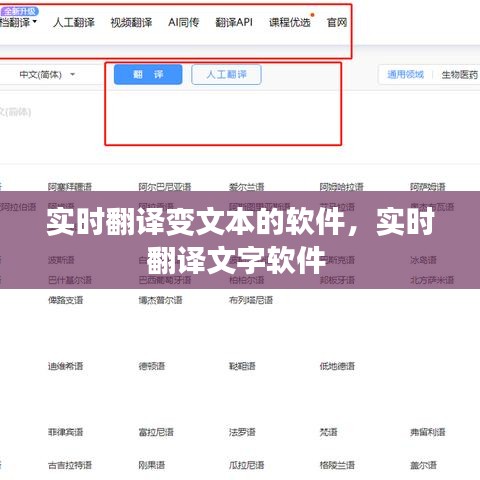This screenshot has height=480, width=480.
Task: Go to the AI同传 page
Action: click(184, 22)
